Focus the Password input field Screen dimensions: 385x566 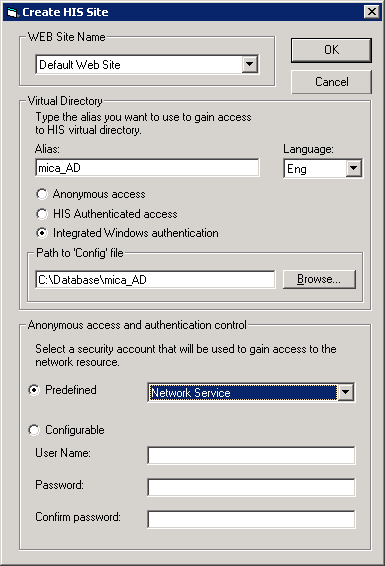(251, 487)
